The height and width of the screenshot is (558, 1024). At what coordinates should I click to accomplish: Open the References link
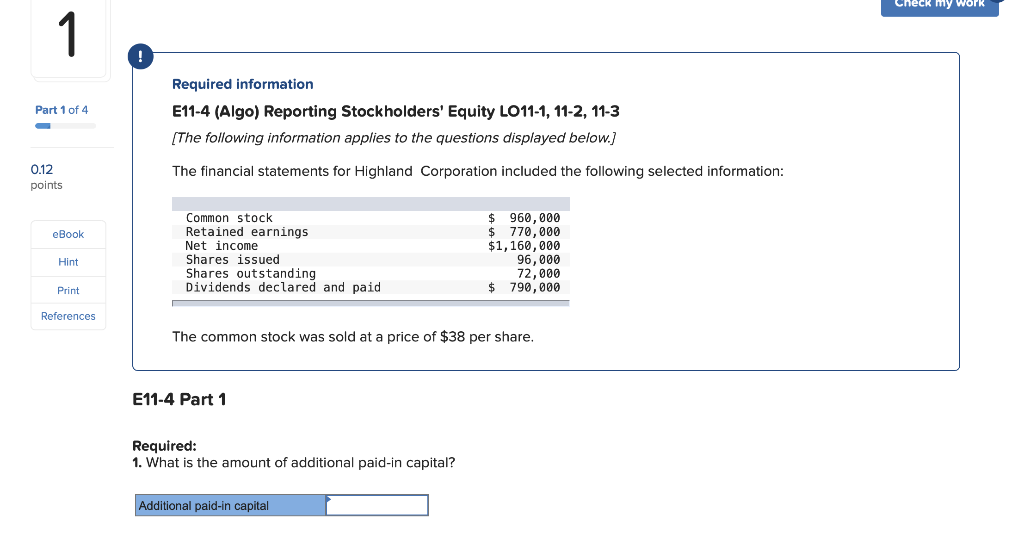[68, 316]
